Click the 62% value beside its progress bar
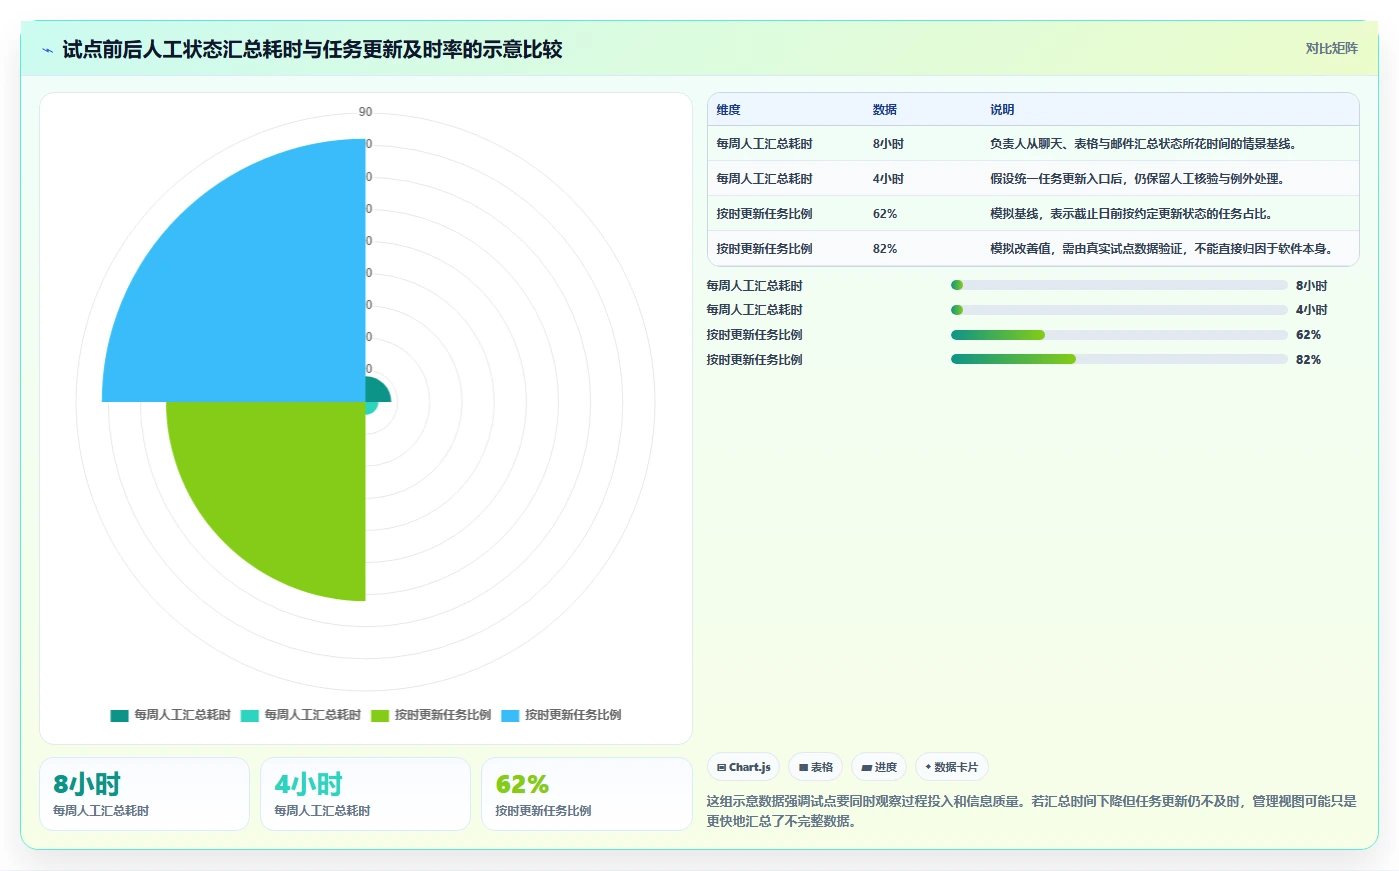Image resolution: width=1399 pixels, height=871 pixels. click(x=1308, y=335)
